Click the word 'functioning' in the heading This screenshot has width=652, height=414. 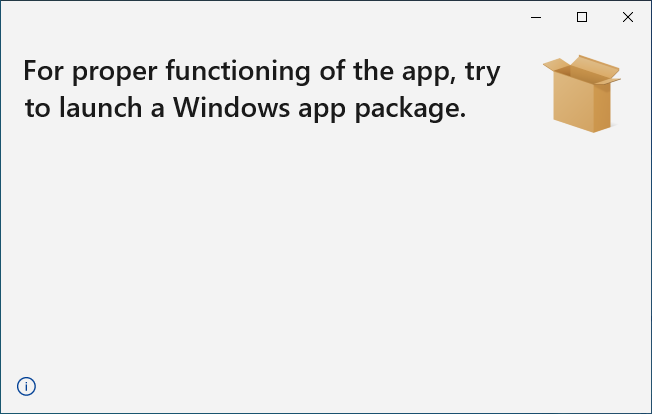point(238,71)
